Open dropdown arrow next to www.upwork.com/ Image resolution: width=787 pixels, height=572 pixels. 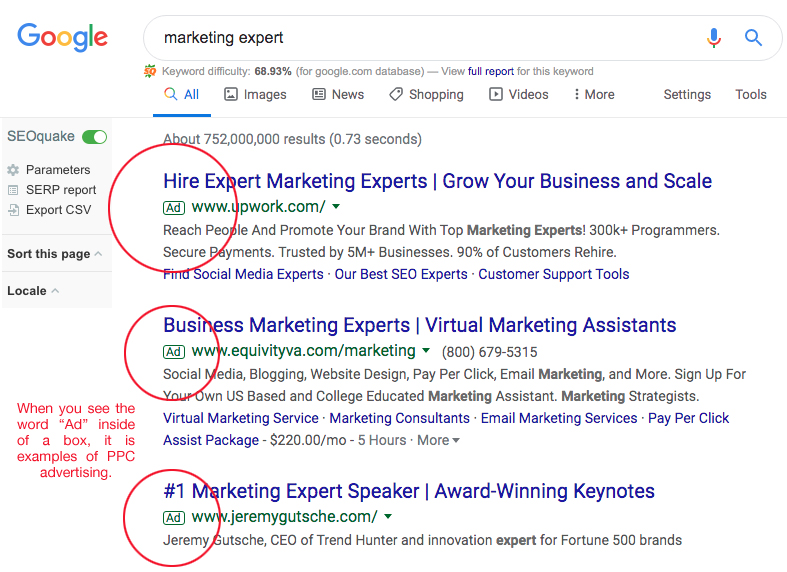(336, 206)
